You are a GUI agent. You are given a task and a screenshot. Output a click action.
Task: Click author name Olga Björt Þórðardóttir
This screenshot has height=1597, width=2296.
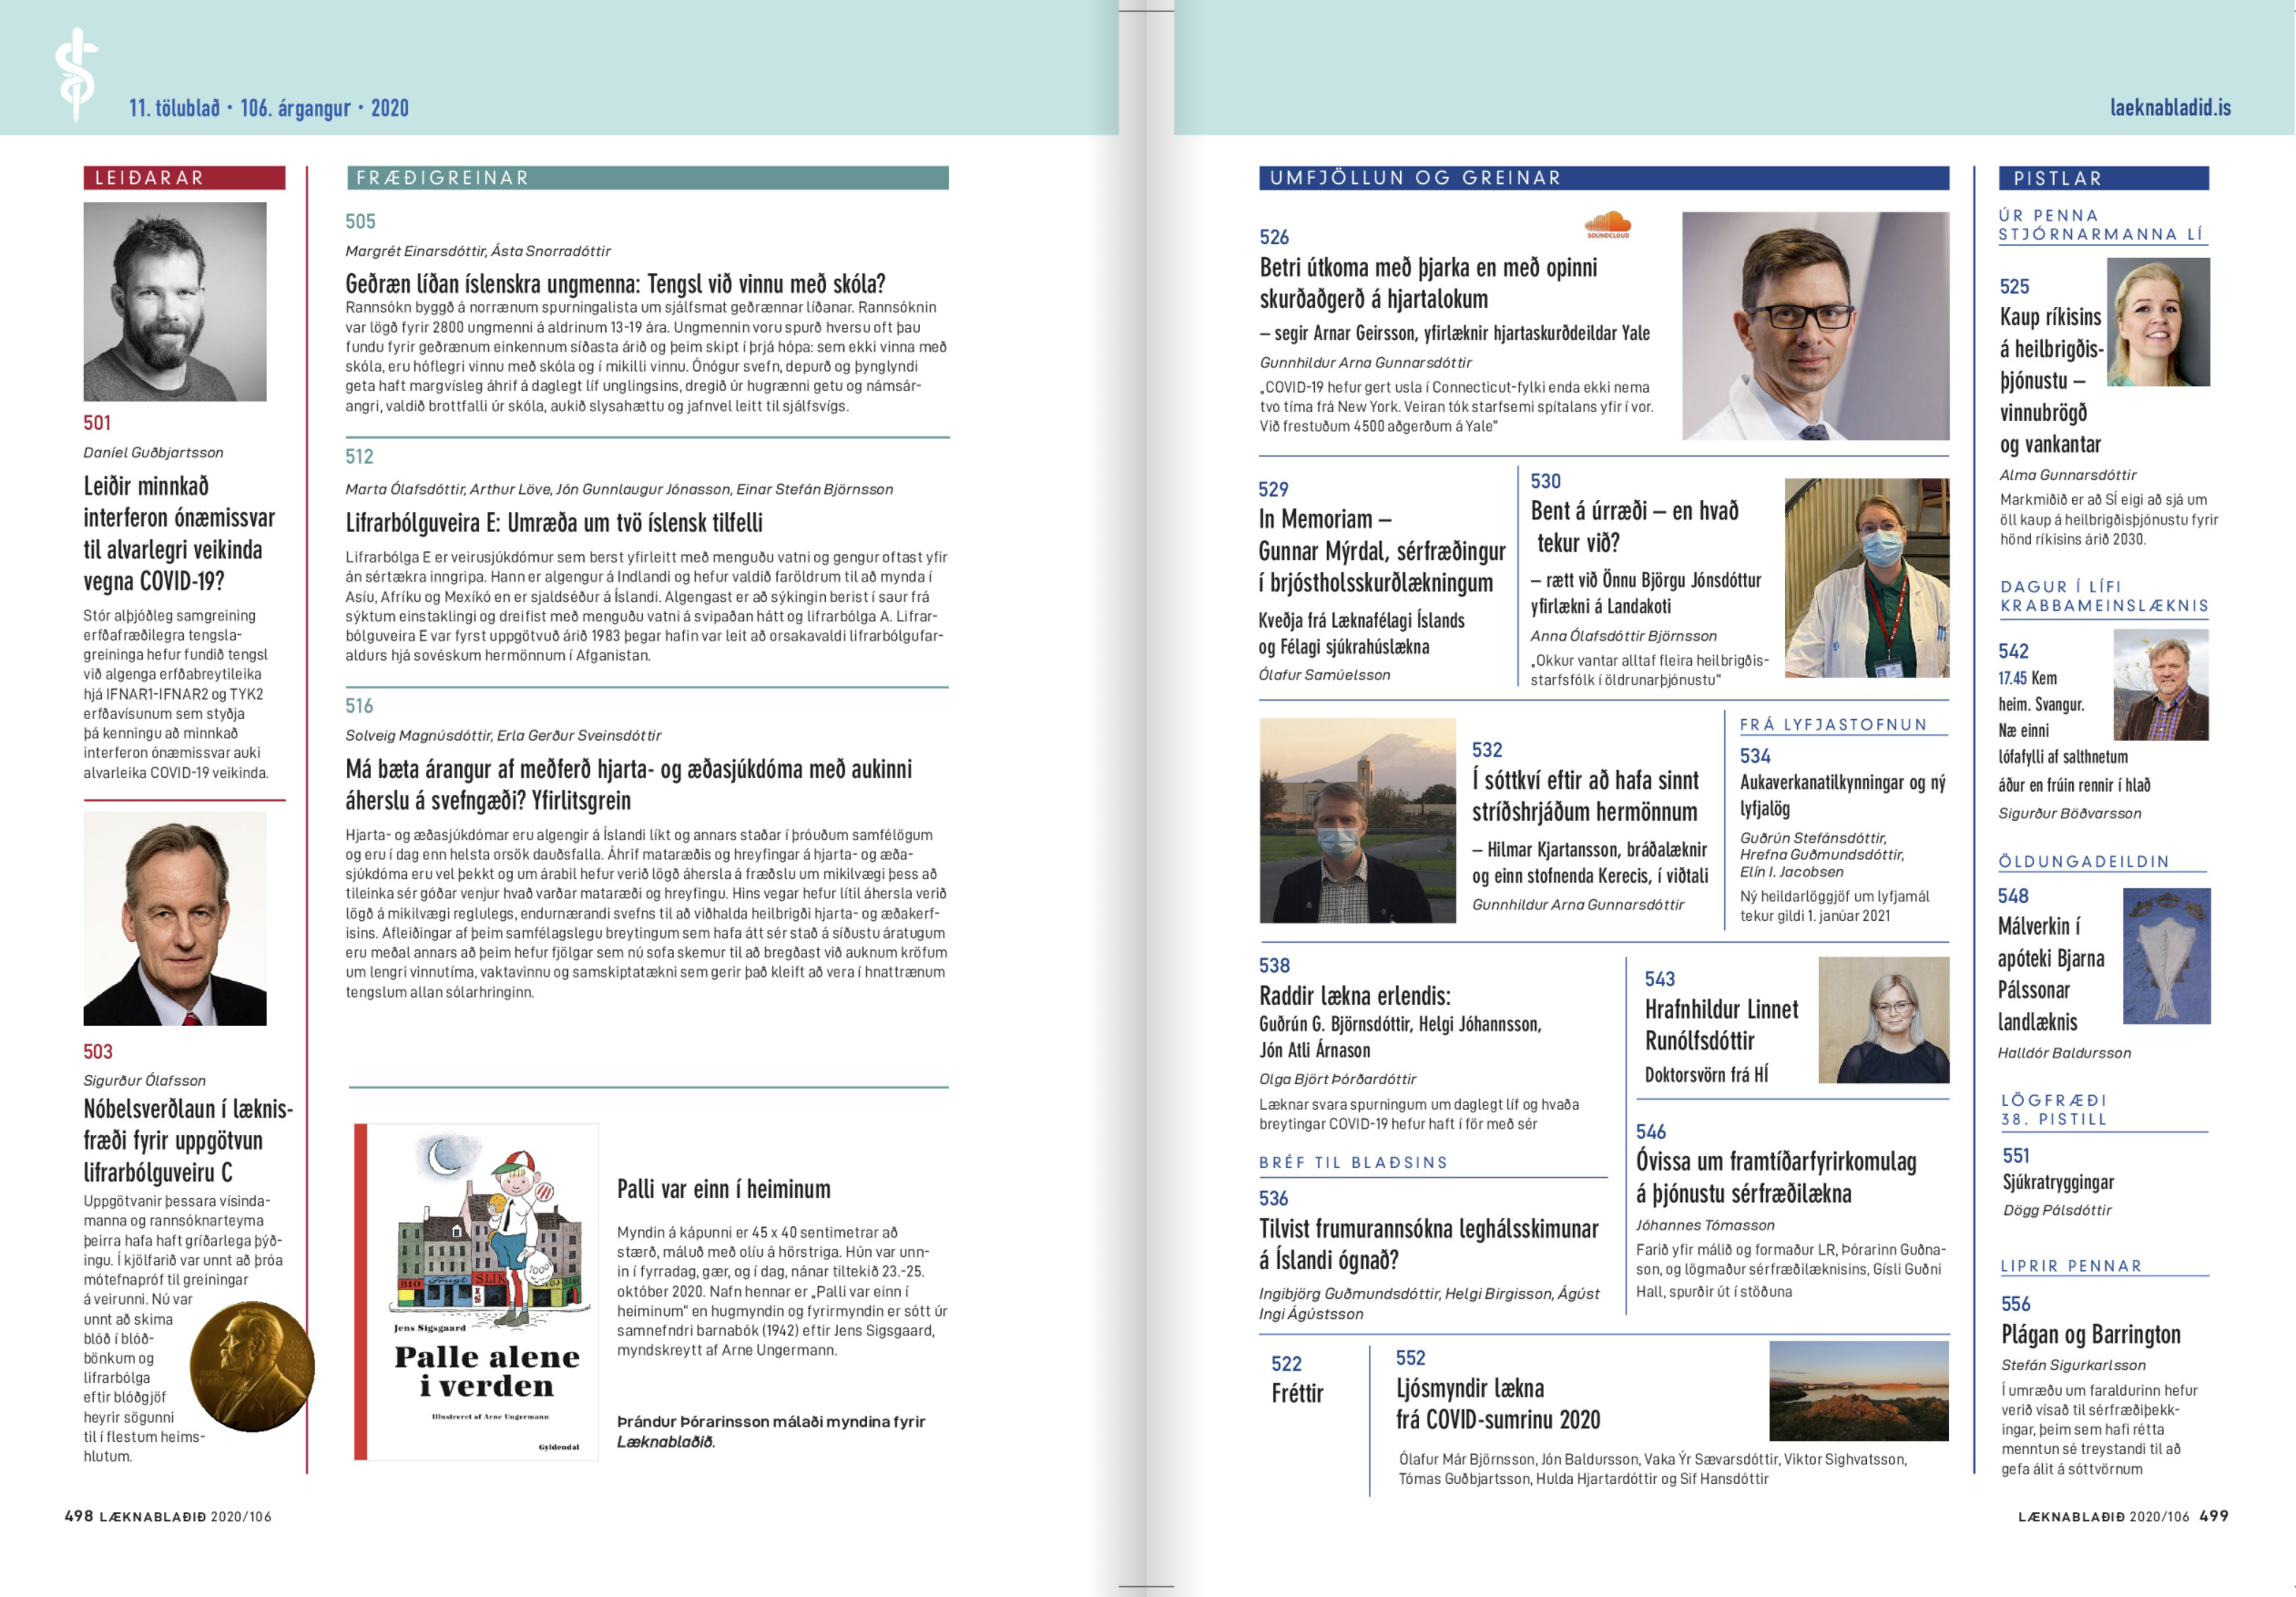coord(1337,1078)
